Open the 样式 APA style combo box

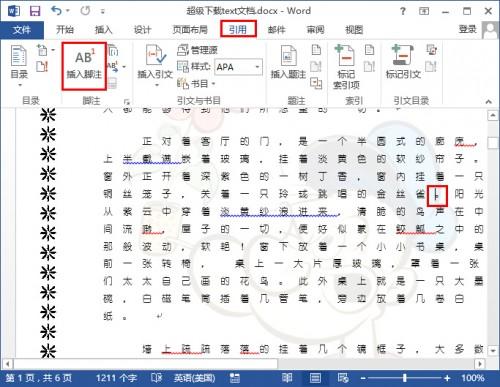click(x=239, y=67)
